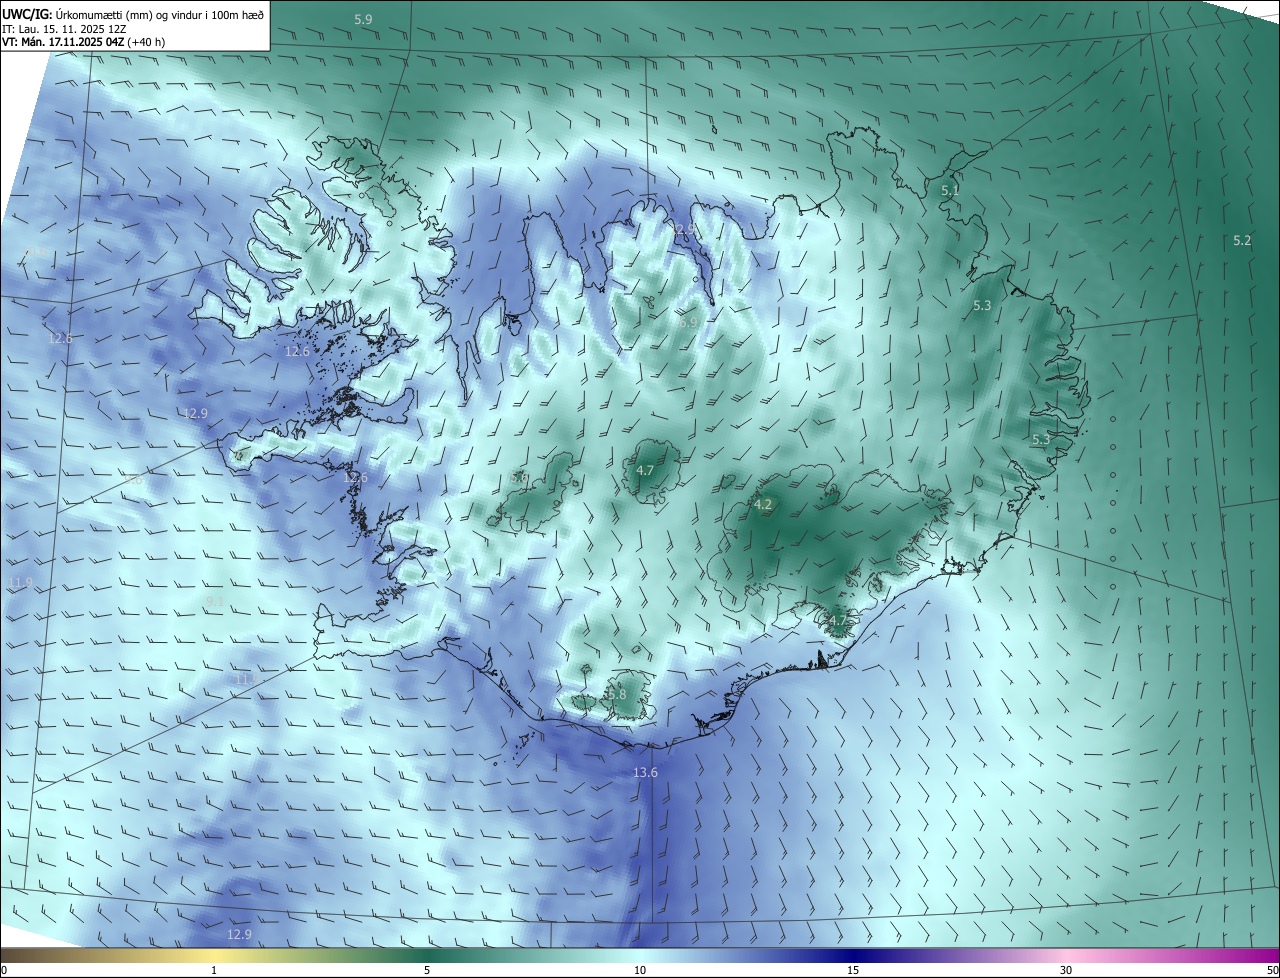Image resolution: width=1280 pixels, height=978 pixels.
Task: Click the 30 tick on the color scale
Action: 1066,970
